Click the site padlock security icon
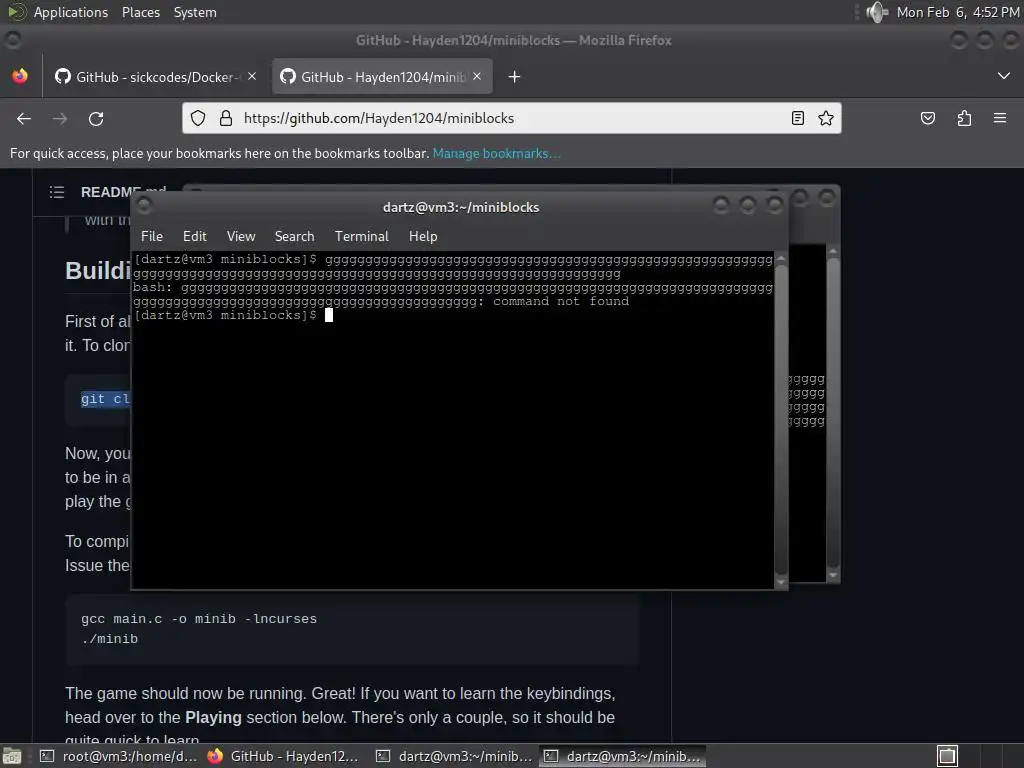Viewport: 1024px width, 768px height. [226, 118]
